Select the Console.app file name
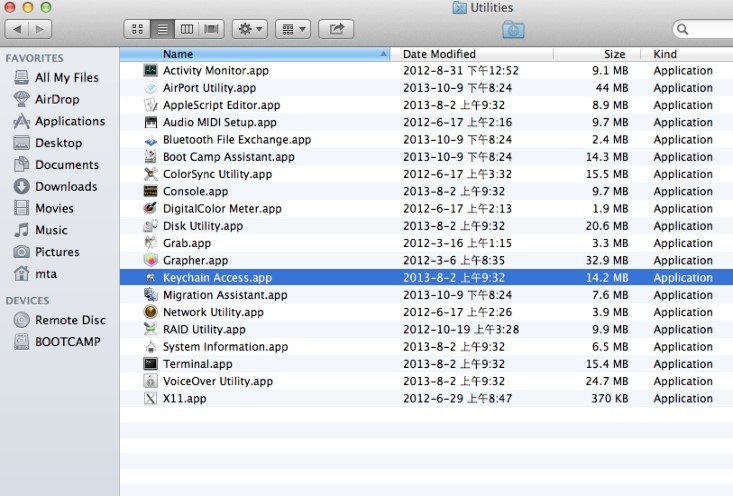The width and height of the screenshot is (733, 496). 195,192
